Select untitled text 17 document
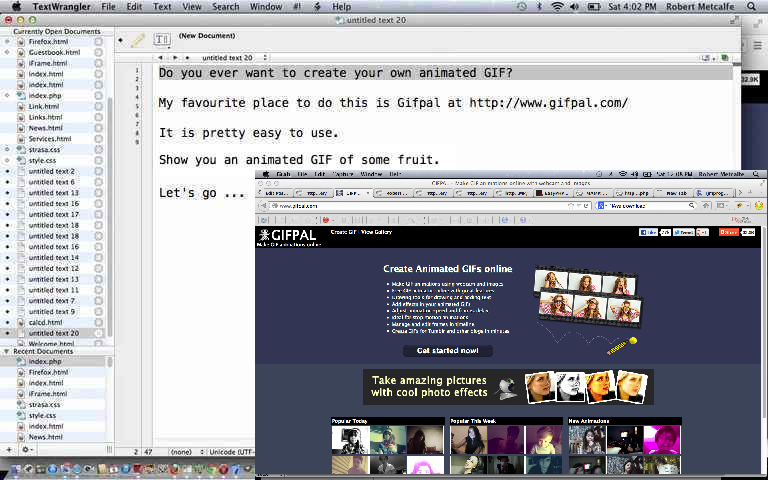Image resolution: width=768 pixels, height=480 pixels. (x=53, y=214)
